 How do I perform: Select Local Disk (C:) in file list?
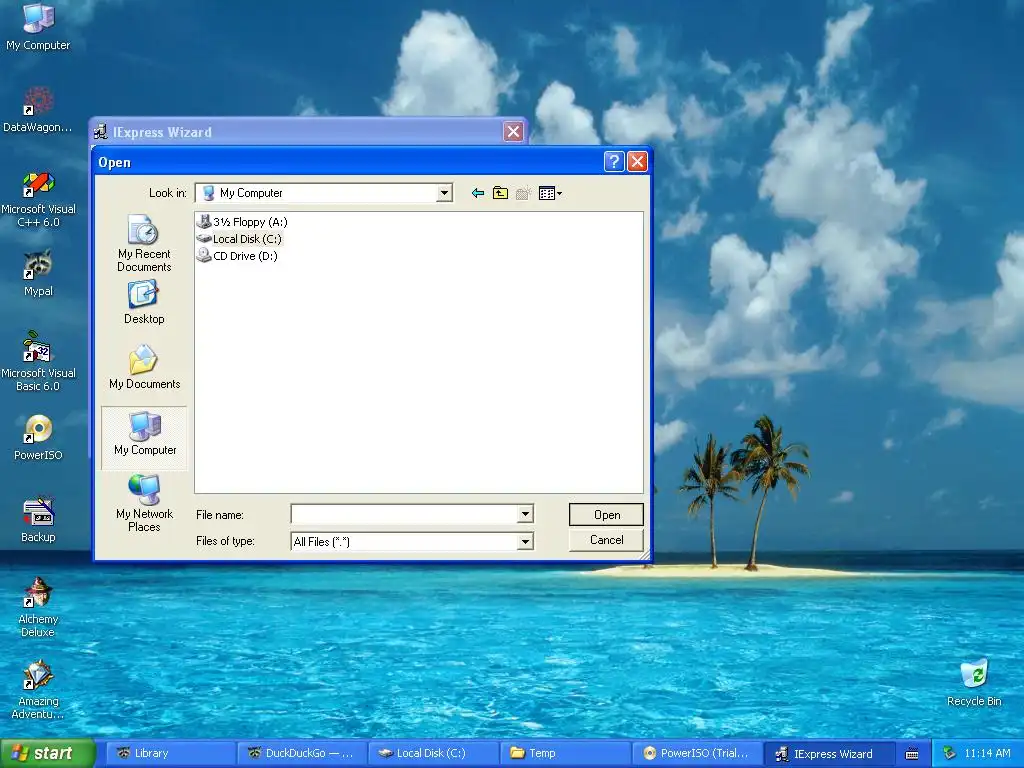tap(240, 239)
